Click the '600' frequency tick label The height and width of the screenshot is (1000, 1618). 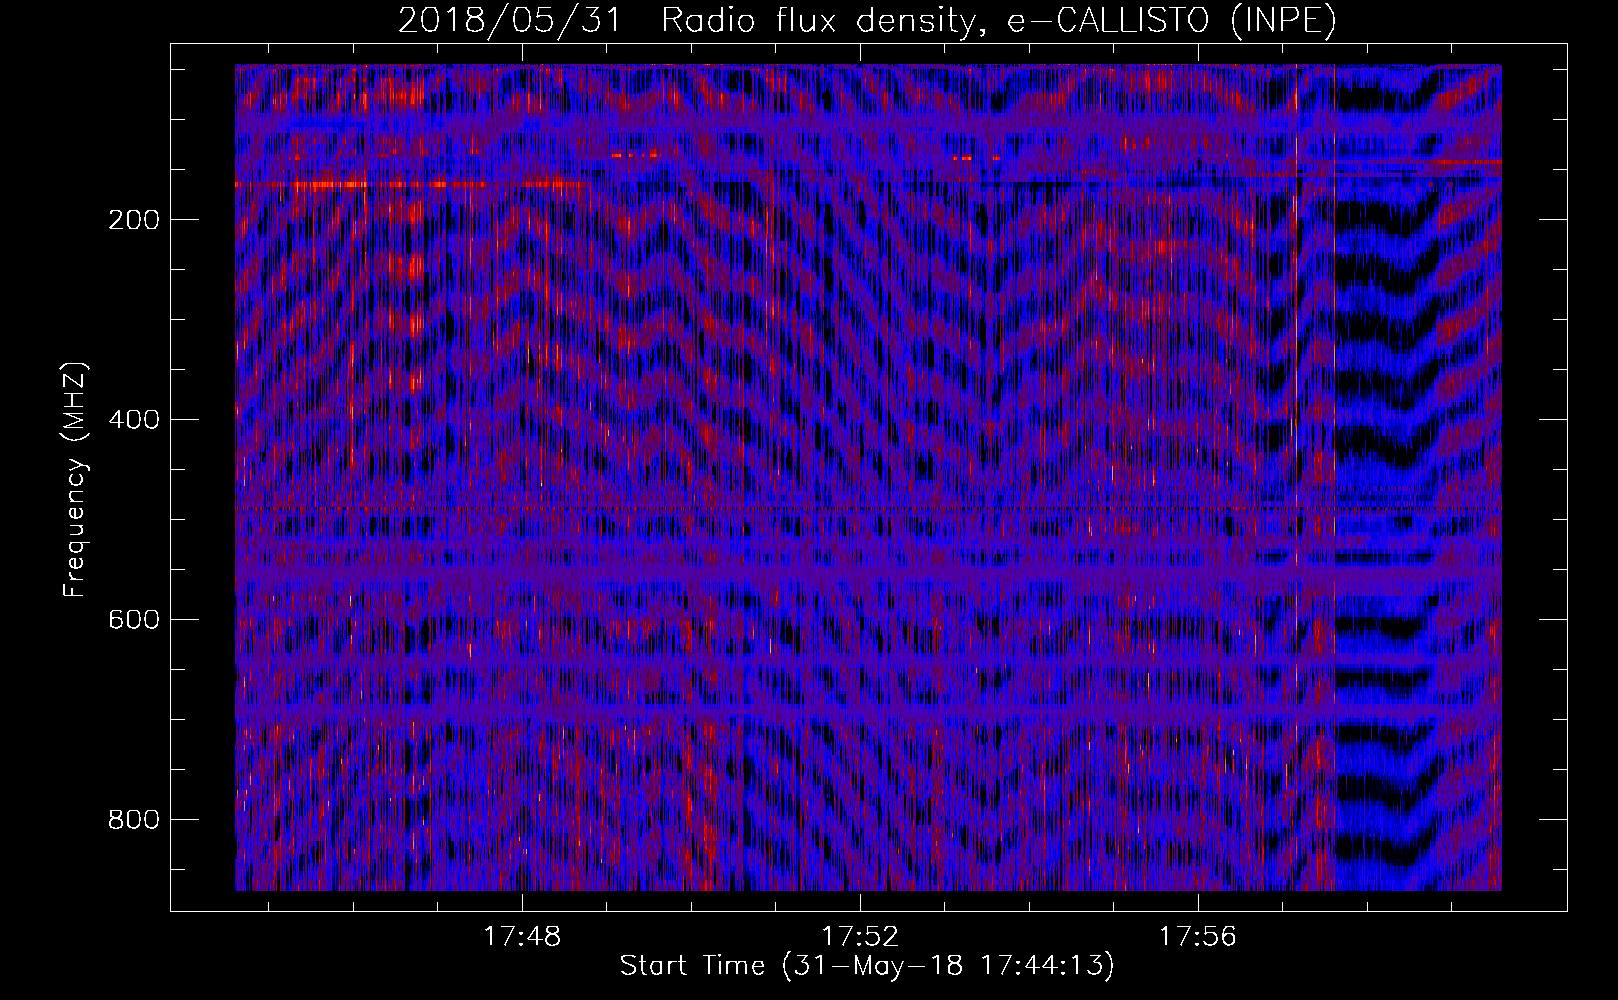[x=133, y=620]
